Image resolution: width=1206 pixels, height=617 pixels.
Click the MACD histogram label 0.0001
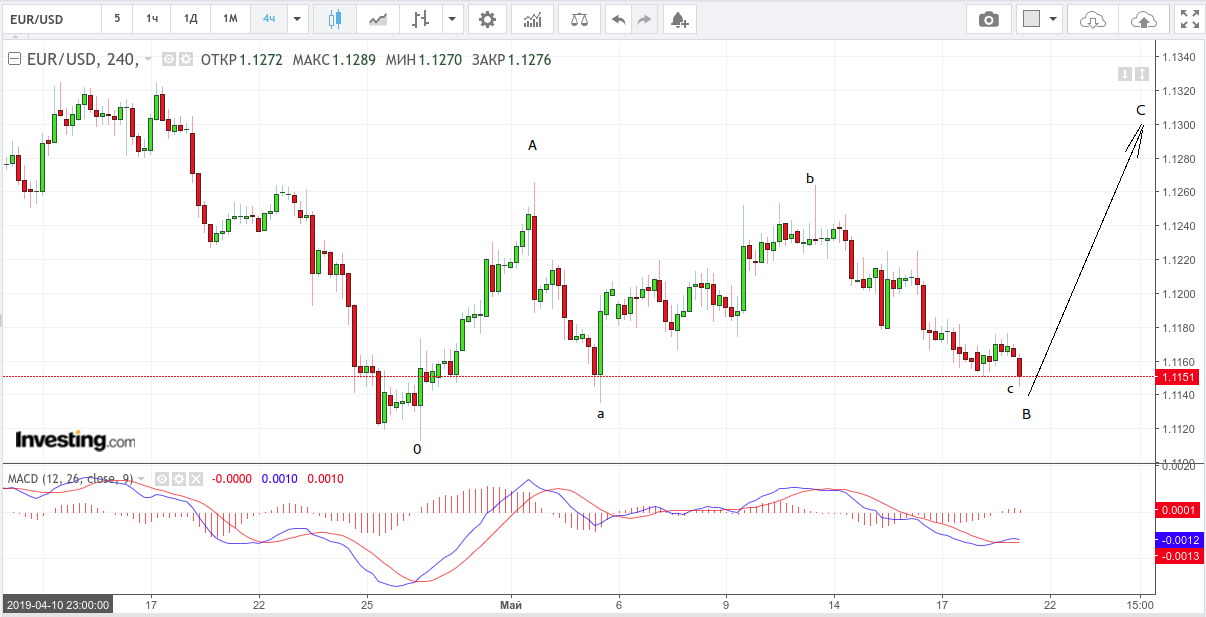(x=1177, y=510)
